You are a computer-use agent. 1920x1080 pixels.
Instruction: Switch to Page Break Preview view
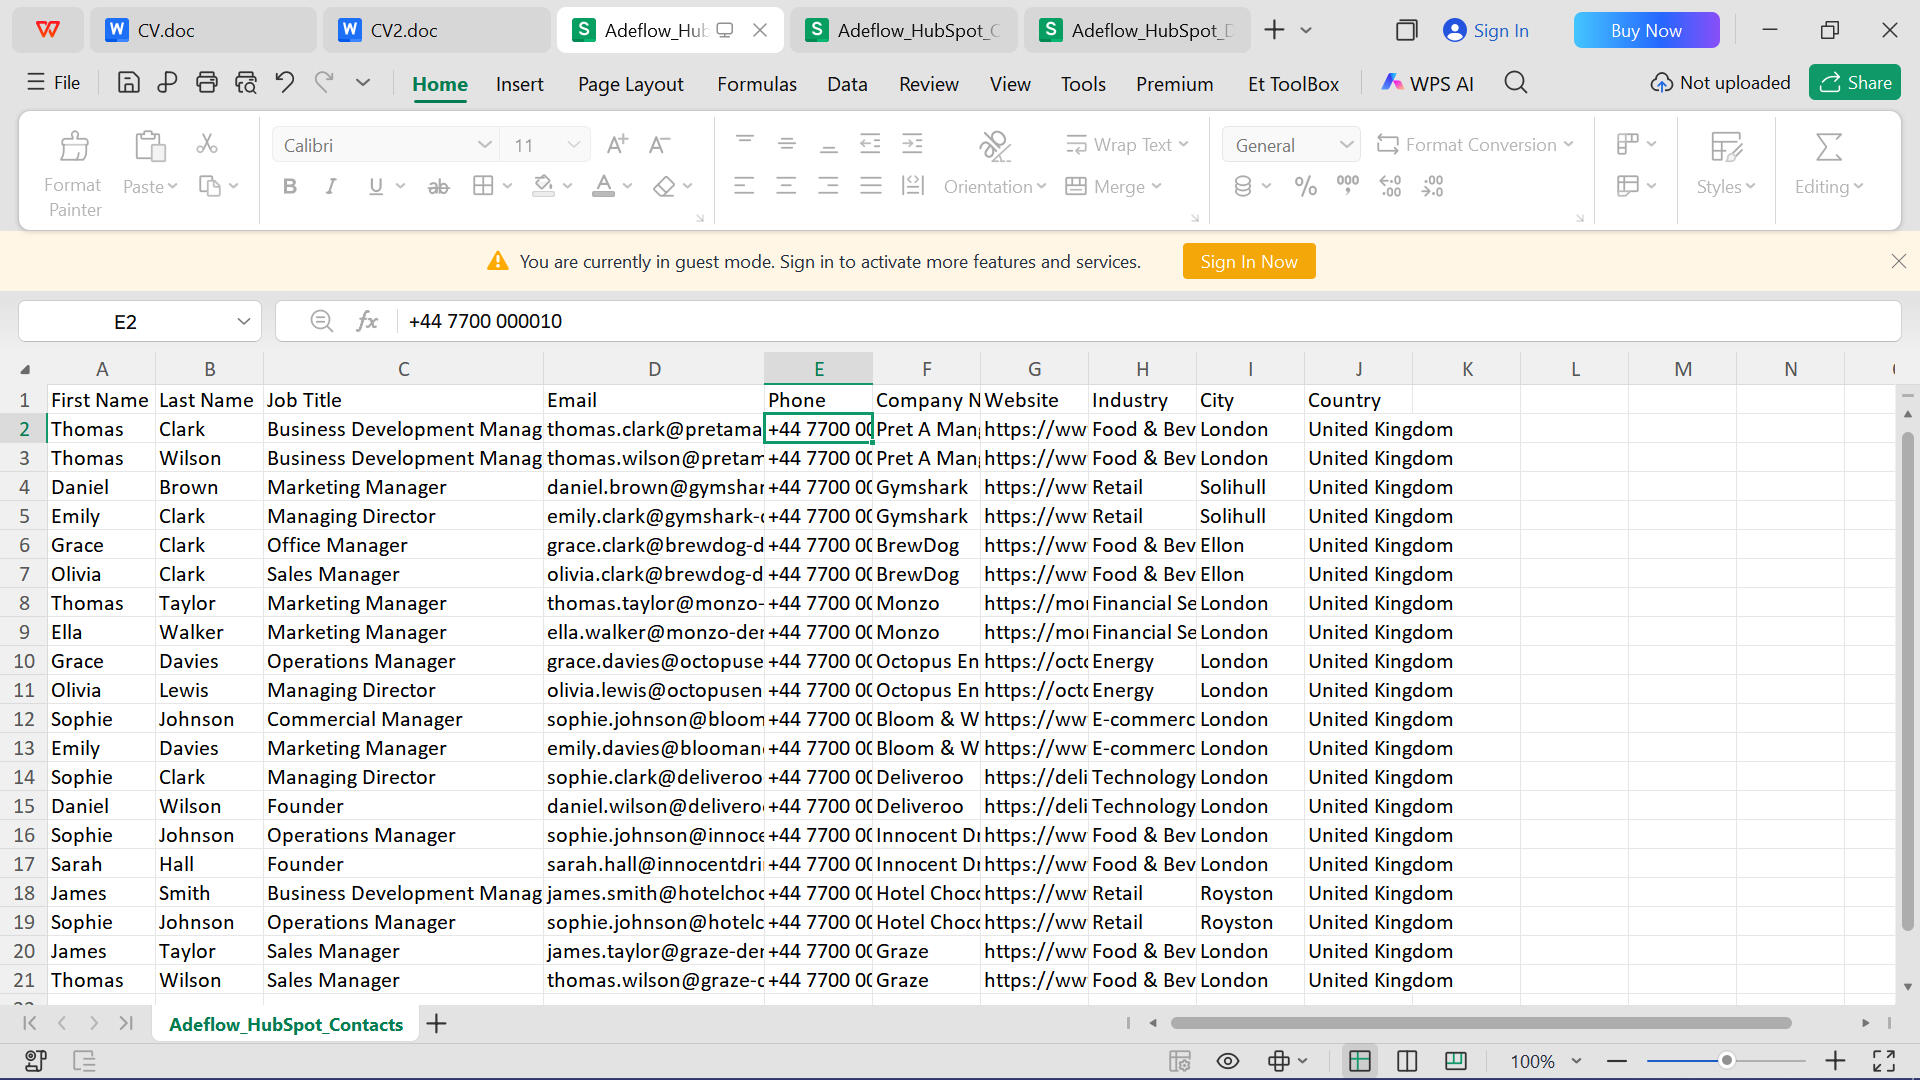point(1456,1061)
